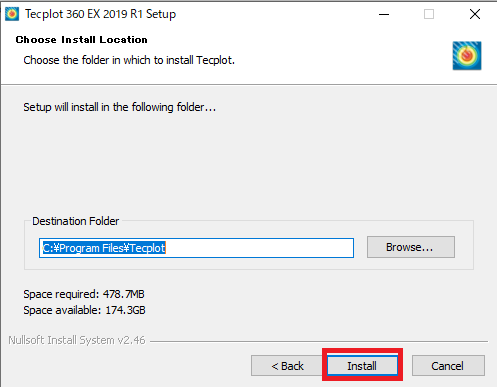Click the Install button

pyautogui.click(x=362, y=366)
